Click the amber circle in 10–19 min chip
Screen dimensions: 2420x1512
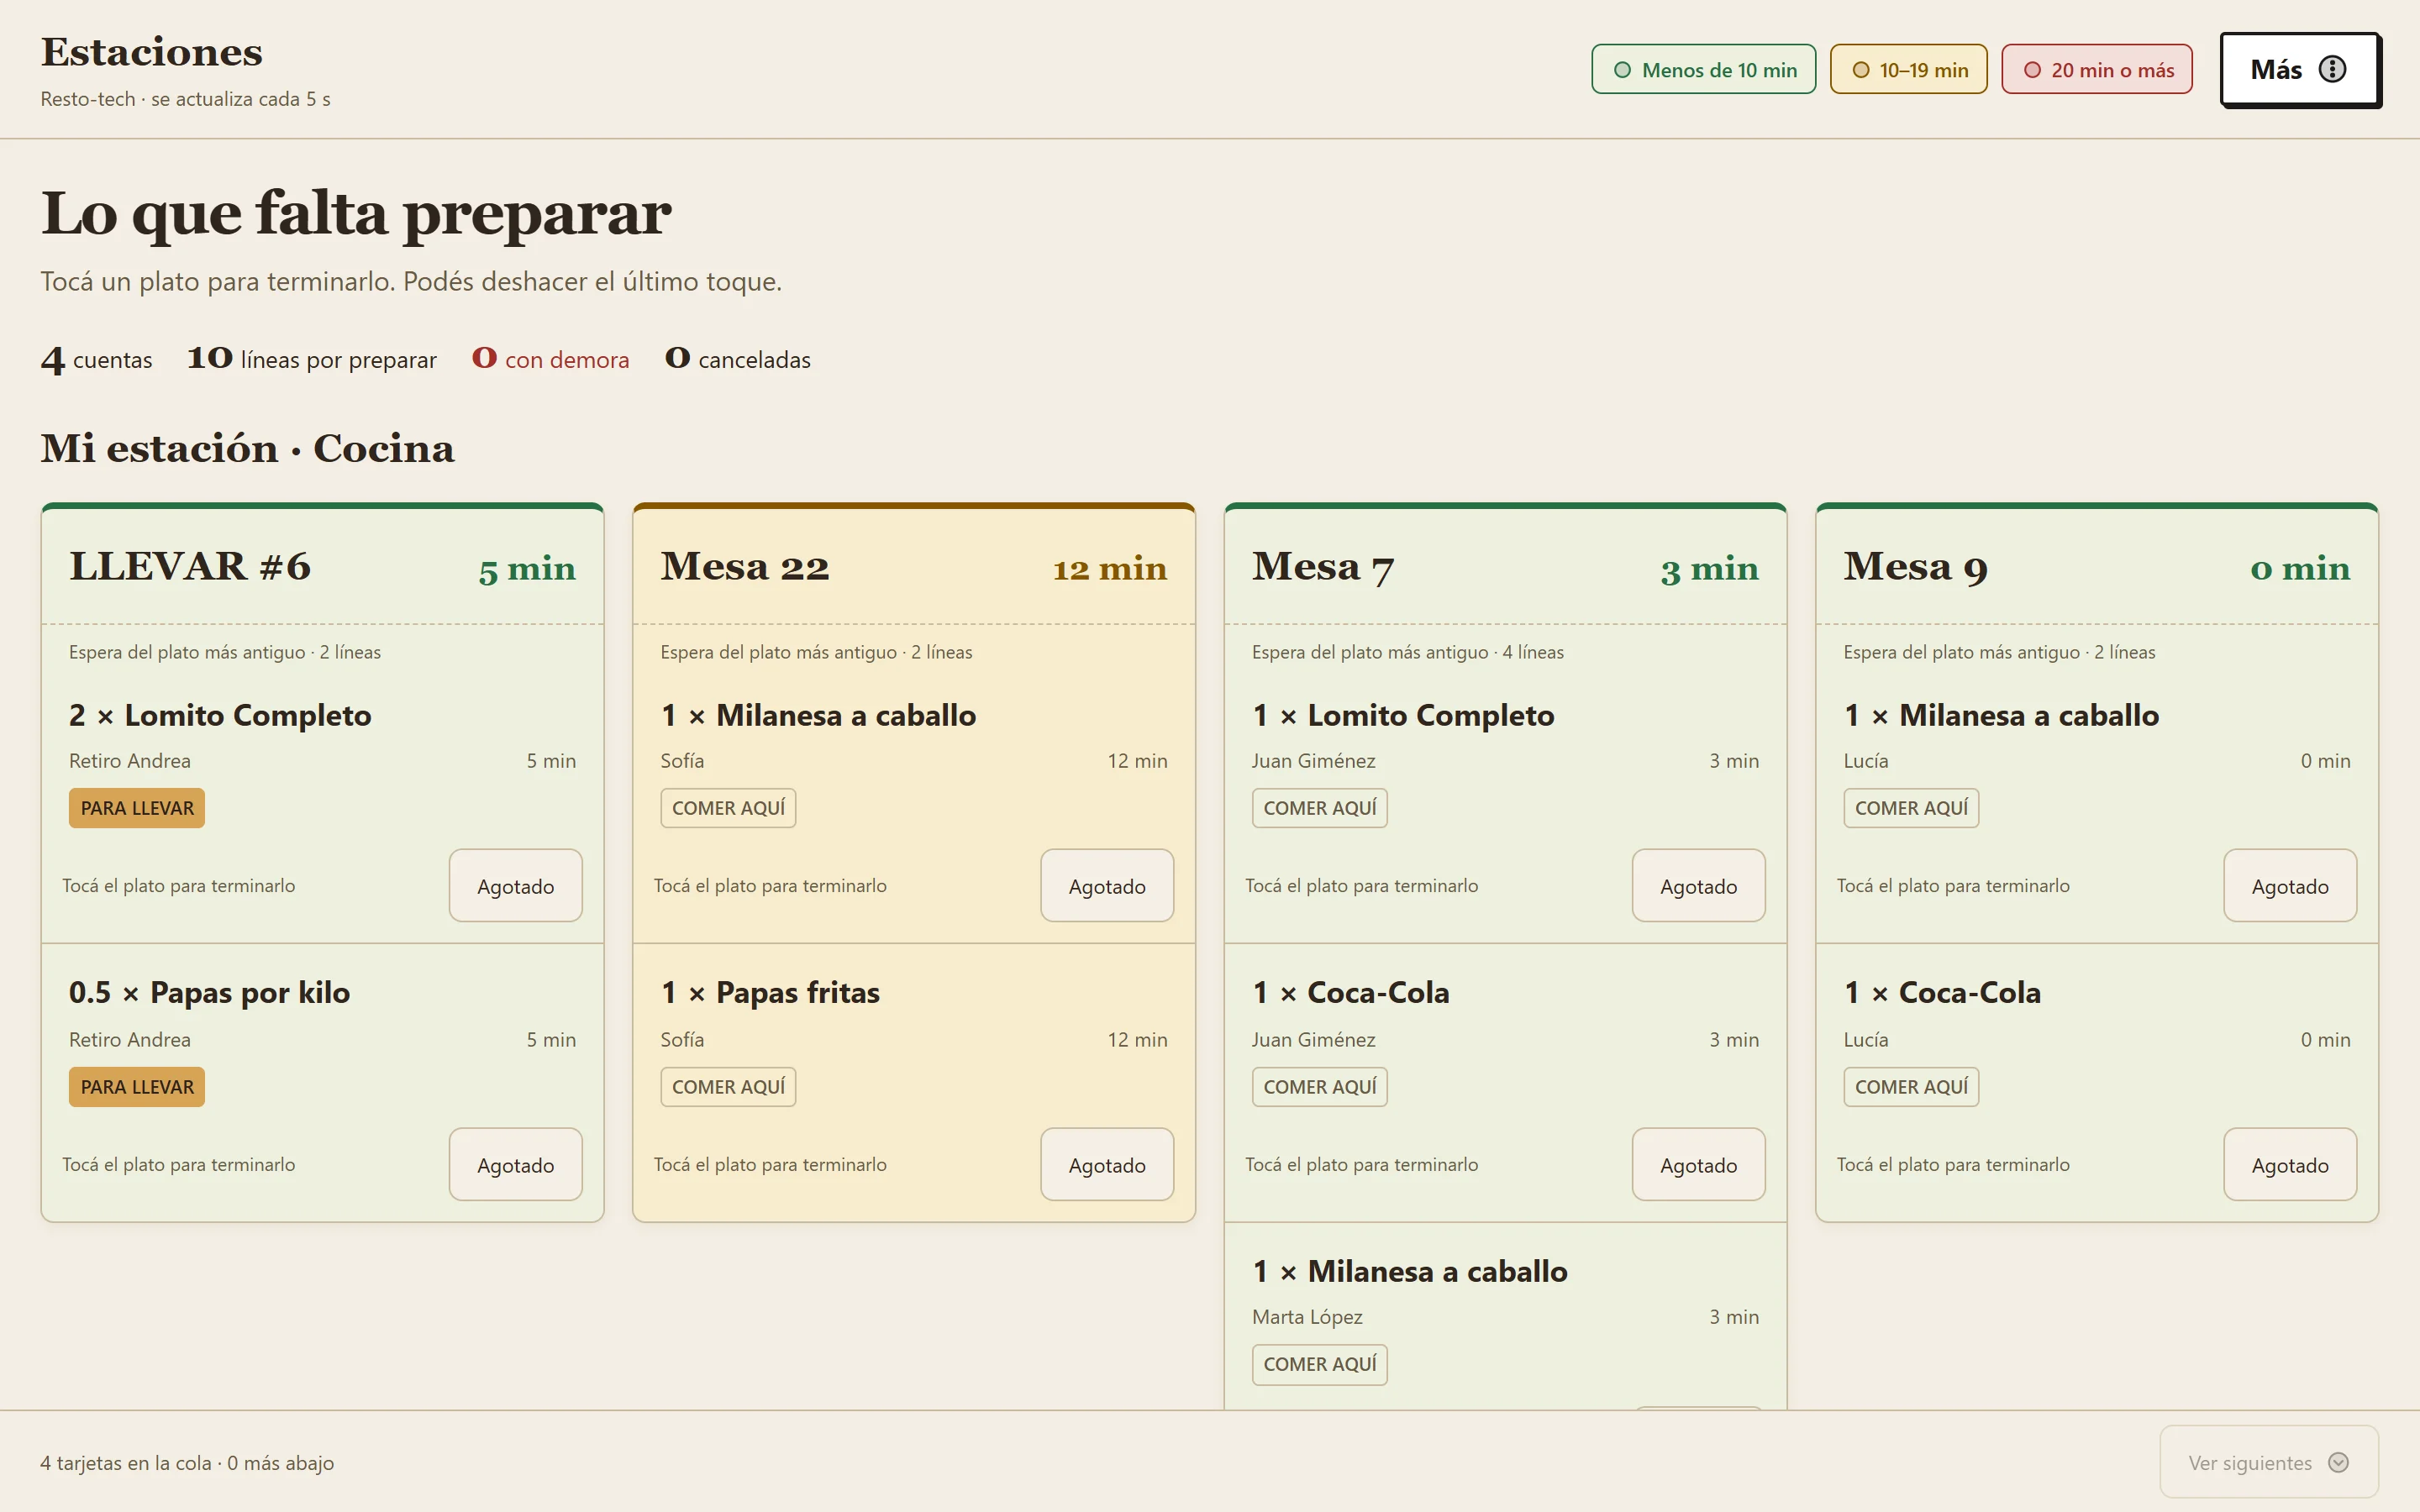(1860, 70)
